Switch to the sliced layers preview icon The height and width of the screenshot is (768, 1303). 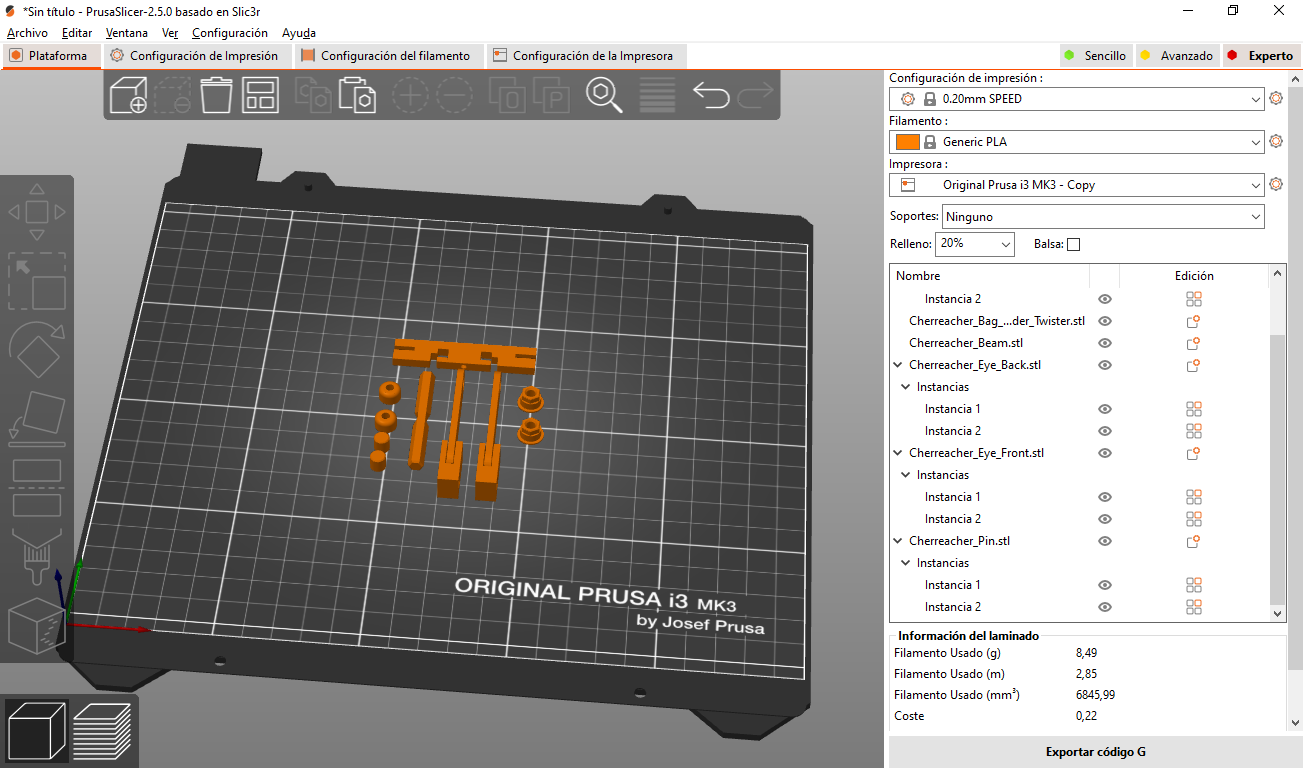pyautogui.click(x=102, y=730)
